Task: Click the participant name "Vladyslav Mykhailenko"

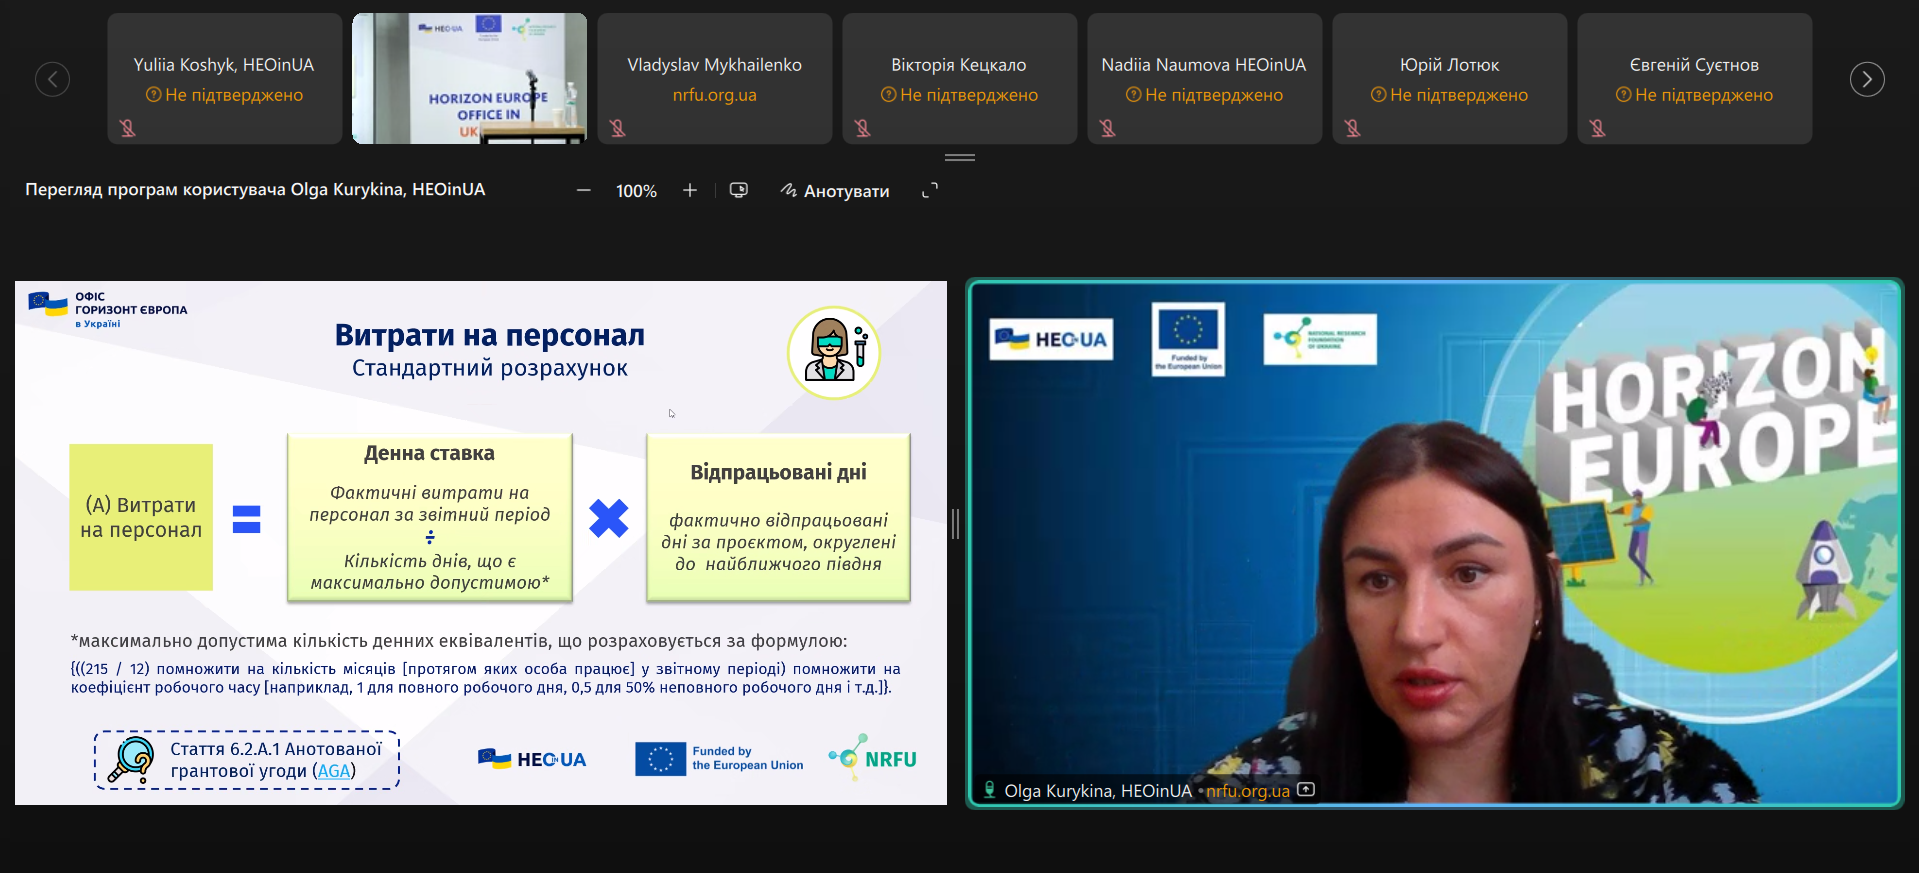Action: click(x=715, y=65)
